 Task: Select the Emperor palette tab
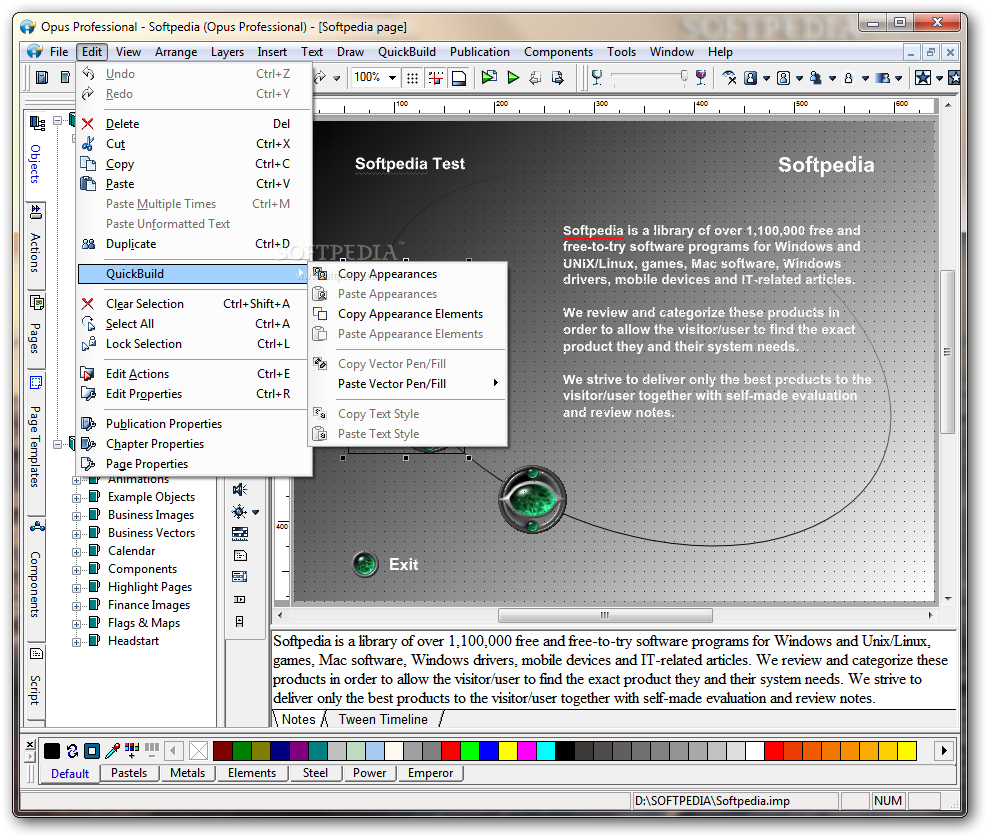click(430, 773)
